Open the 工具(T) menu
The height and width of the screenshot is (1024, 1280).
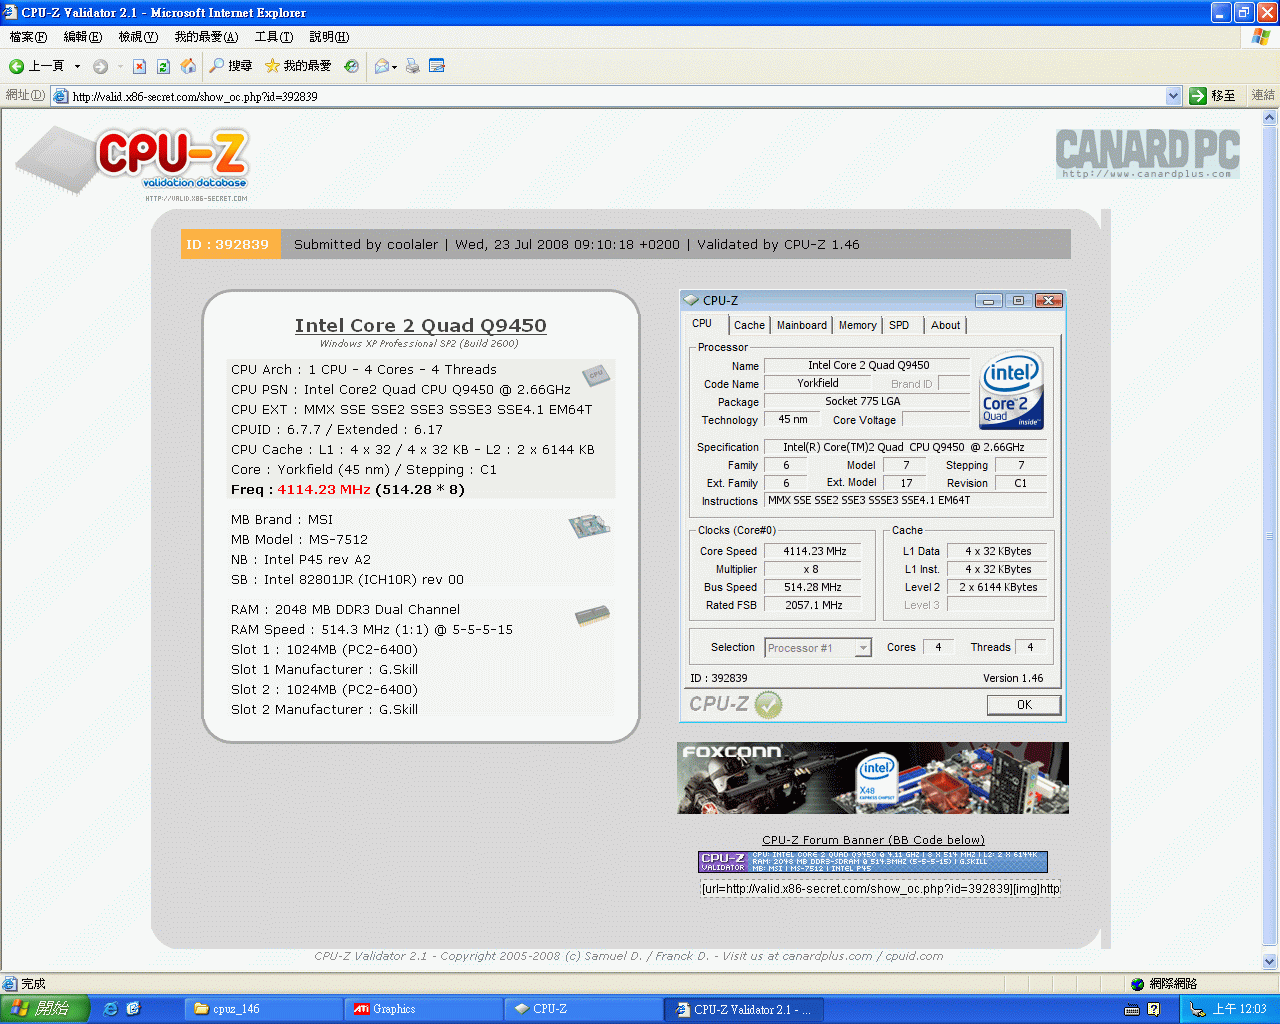(x=274, y=37)
